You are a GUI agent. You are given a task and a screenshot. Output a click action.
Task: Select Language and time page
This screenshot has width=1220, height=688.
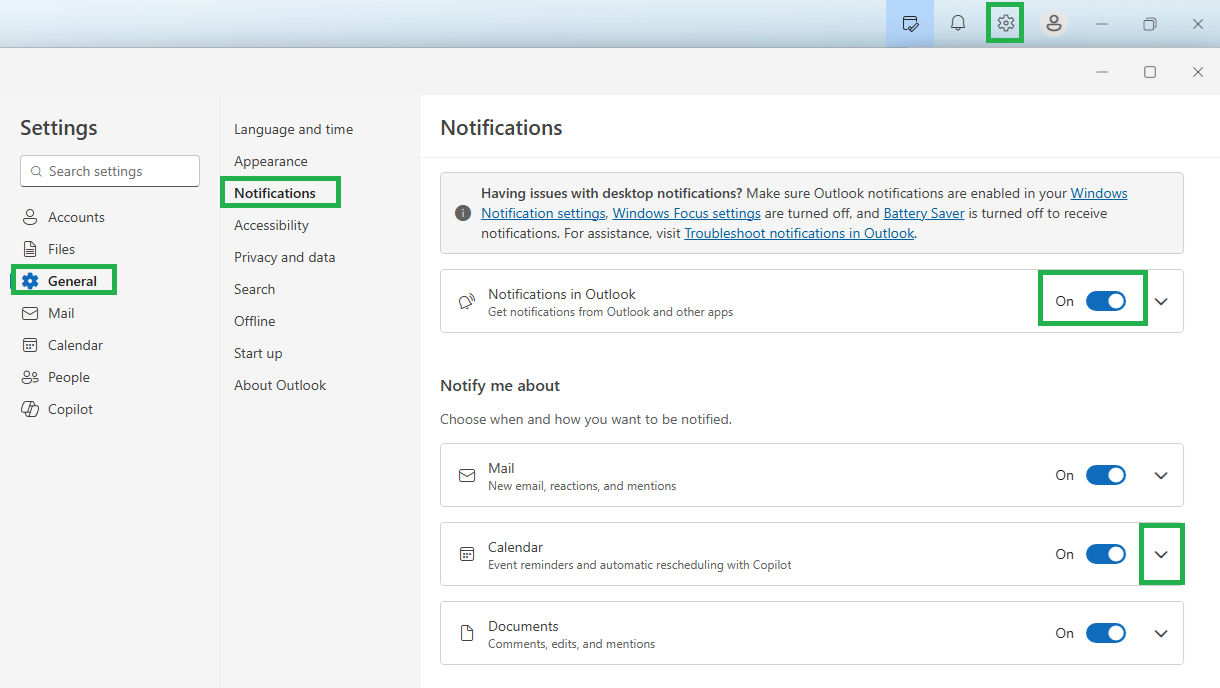(293, 129)
